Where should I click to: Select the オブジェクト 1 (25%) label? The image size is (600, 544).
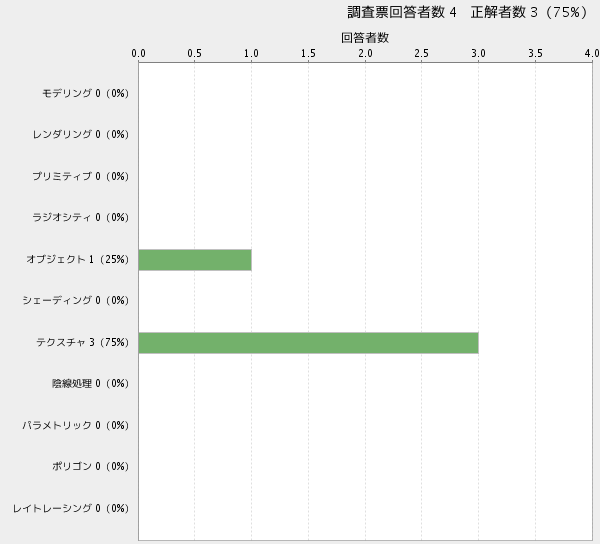point(78,259)
